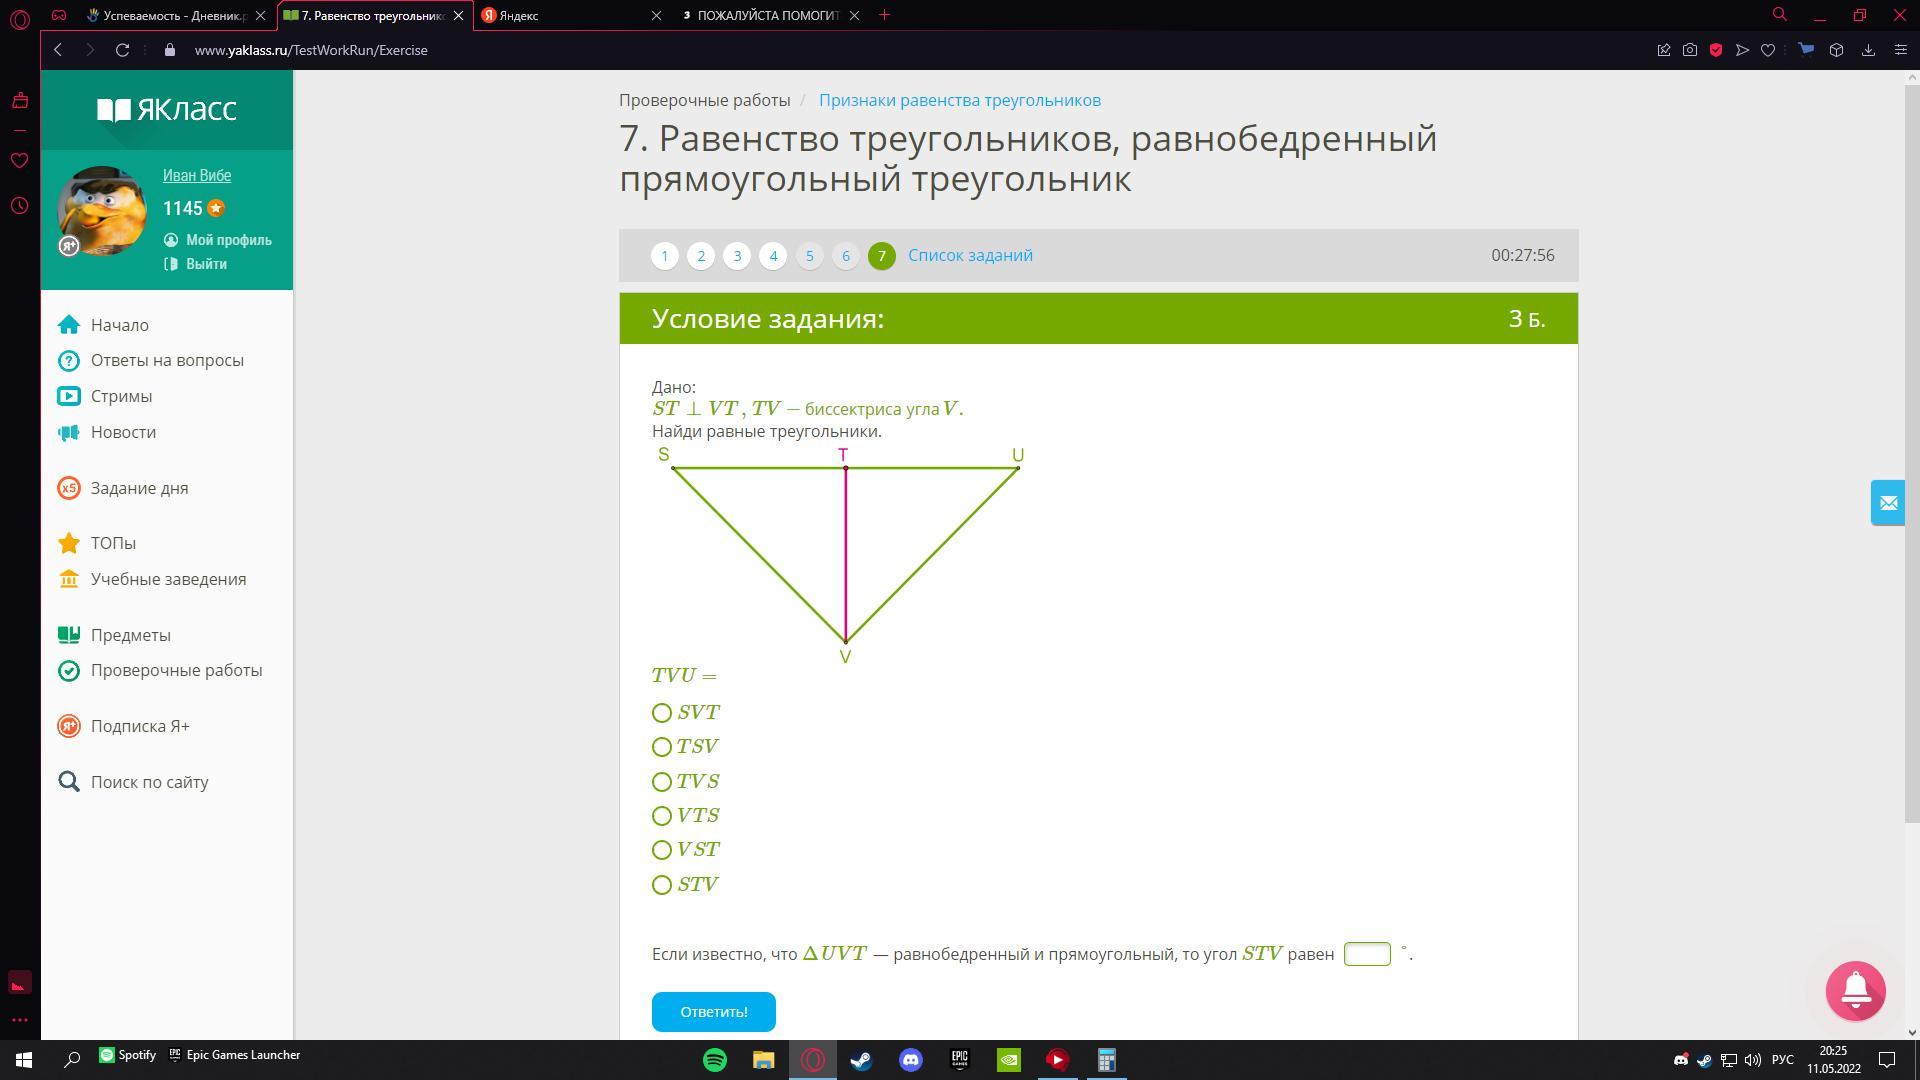The height and width of the screenshot is (1080, 1920).
Task: Click the pink notification bell icon
Action: pyautogui.click(x=1855, y=991)
